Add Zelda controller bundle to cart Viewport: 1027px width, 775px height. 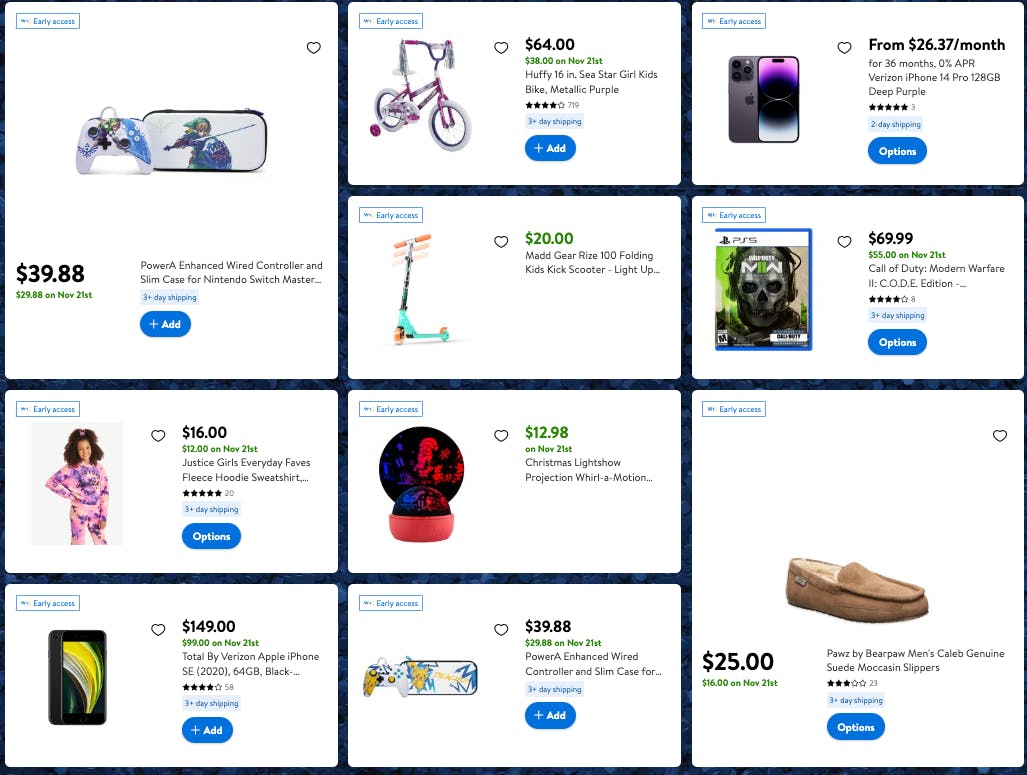coord(165,324)
